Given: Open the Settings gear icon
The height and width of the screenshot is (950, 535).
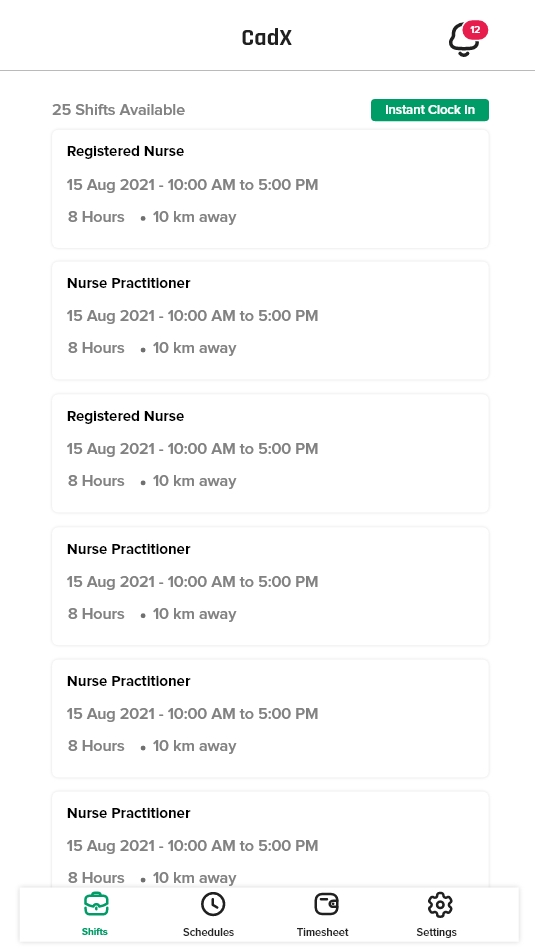Looking at the screenshot, I should click(440, 905).
